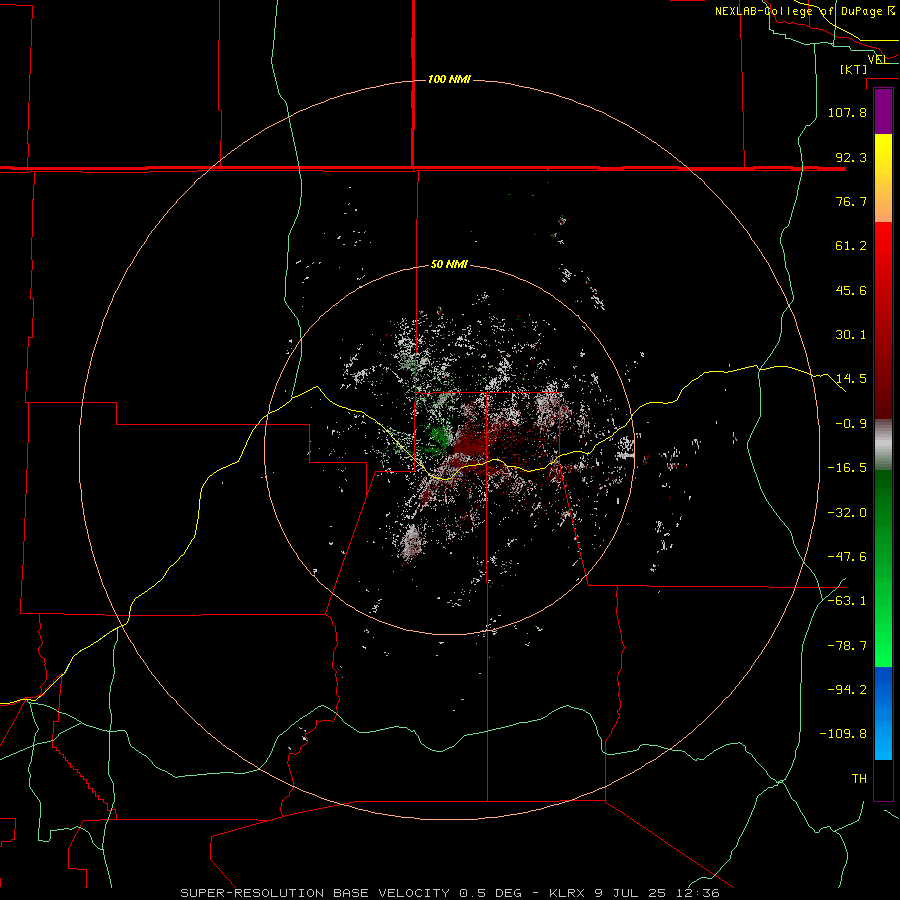This screenshot has height=900, width=900.
Task: Click the 100 NMI range ring label
Action: click(449, 79)
